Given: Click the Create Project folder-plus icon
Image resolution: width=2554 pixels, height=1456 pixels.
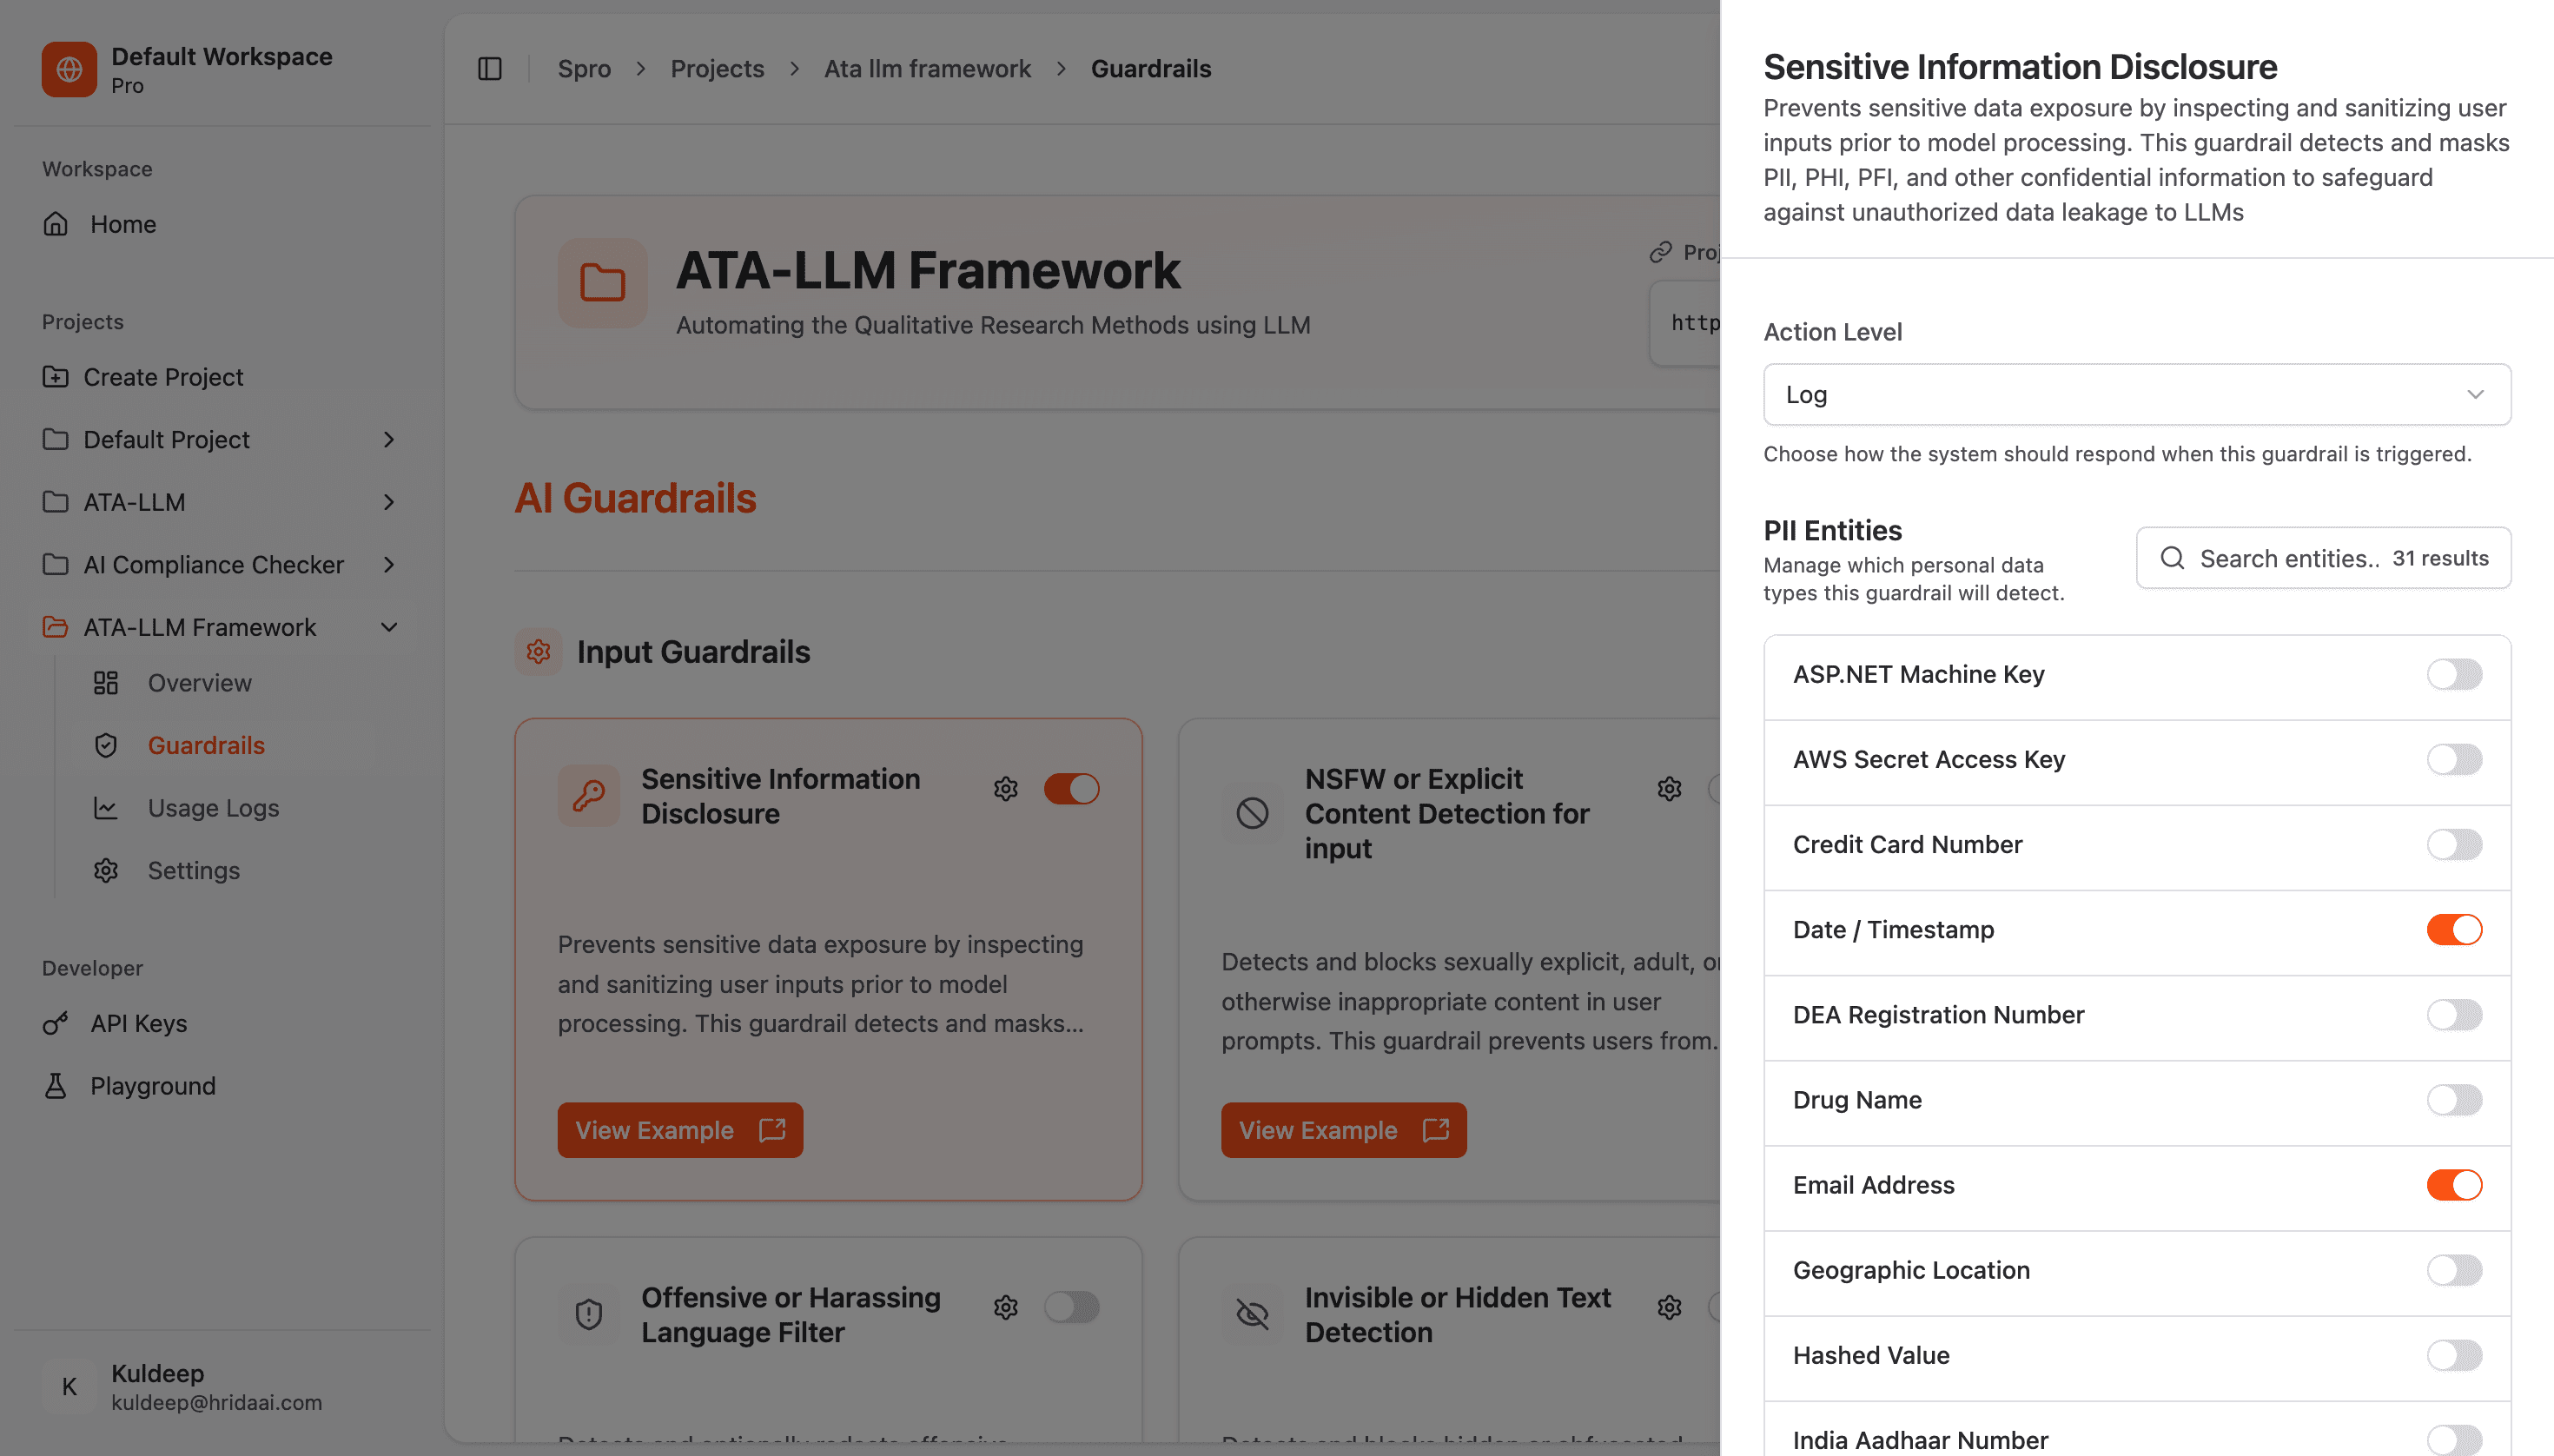Looking at the screenshot, I should coord(56,377).
